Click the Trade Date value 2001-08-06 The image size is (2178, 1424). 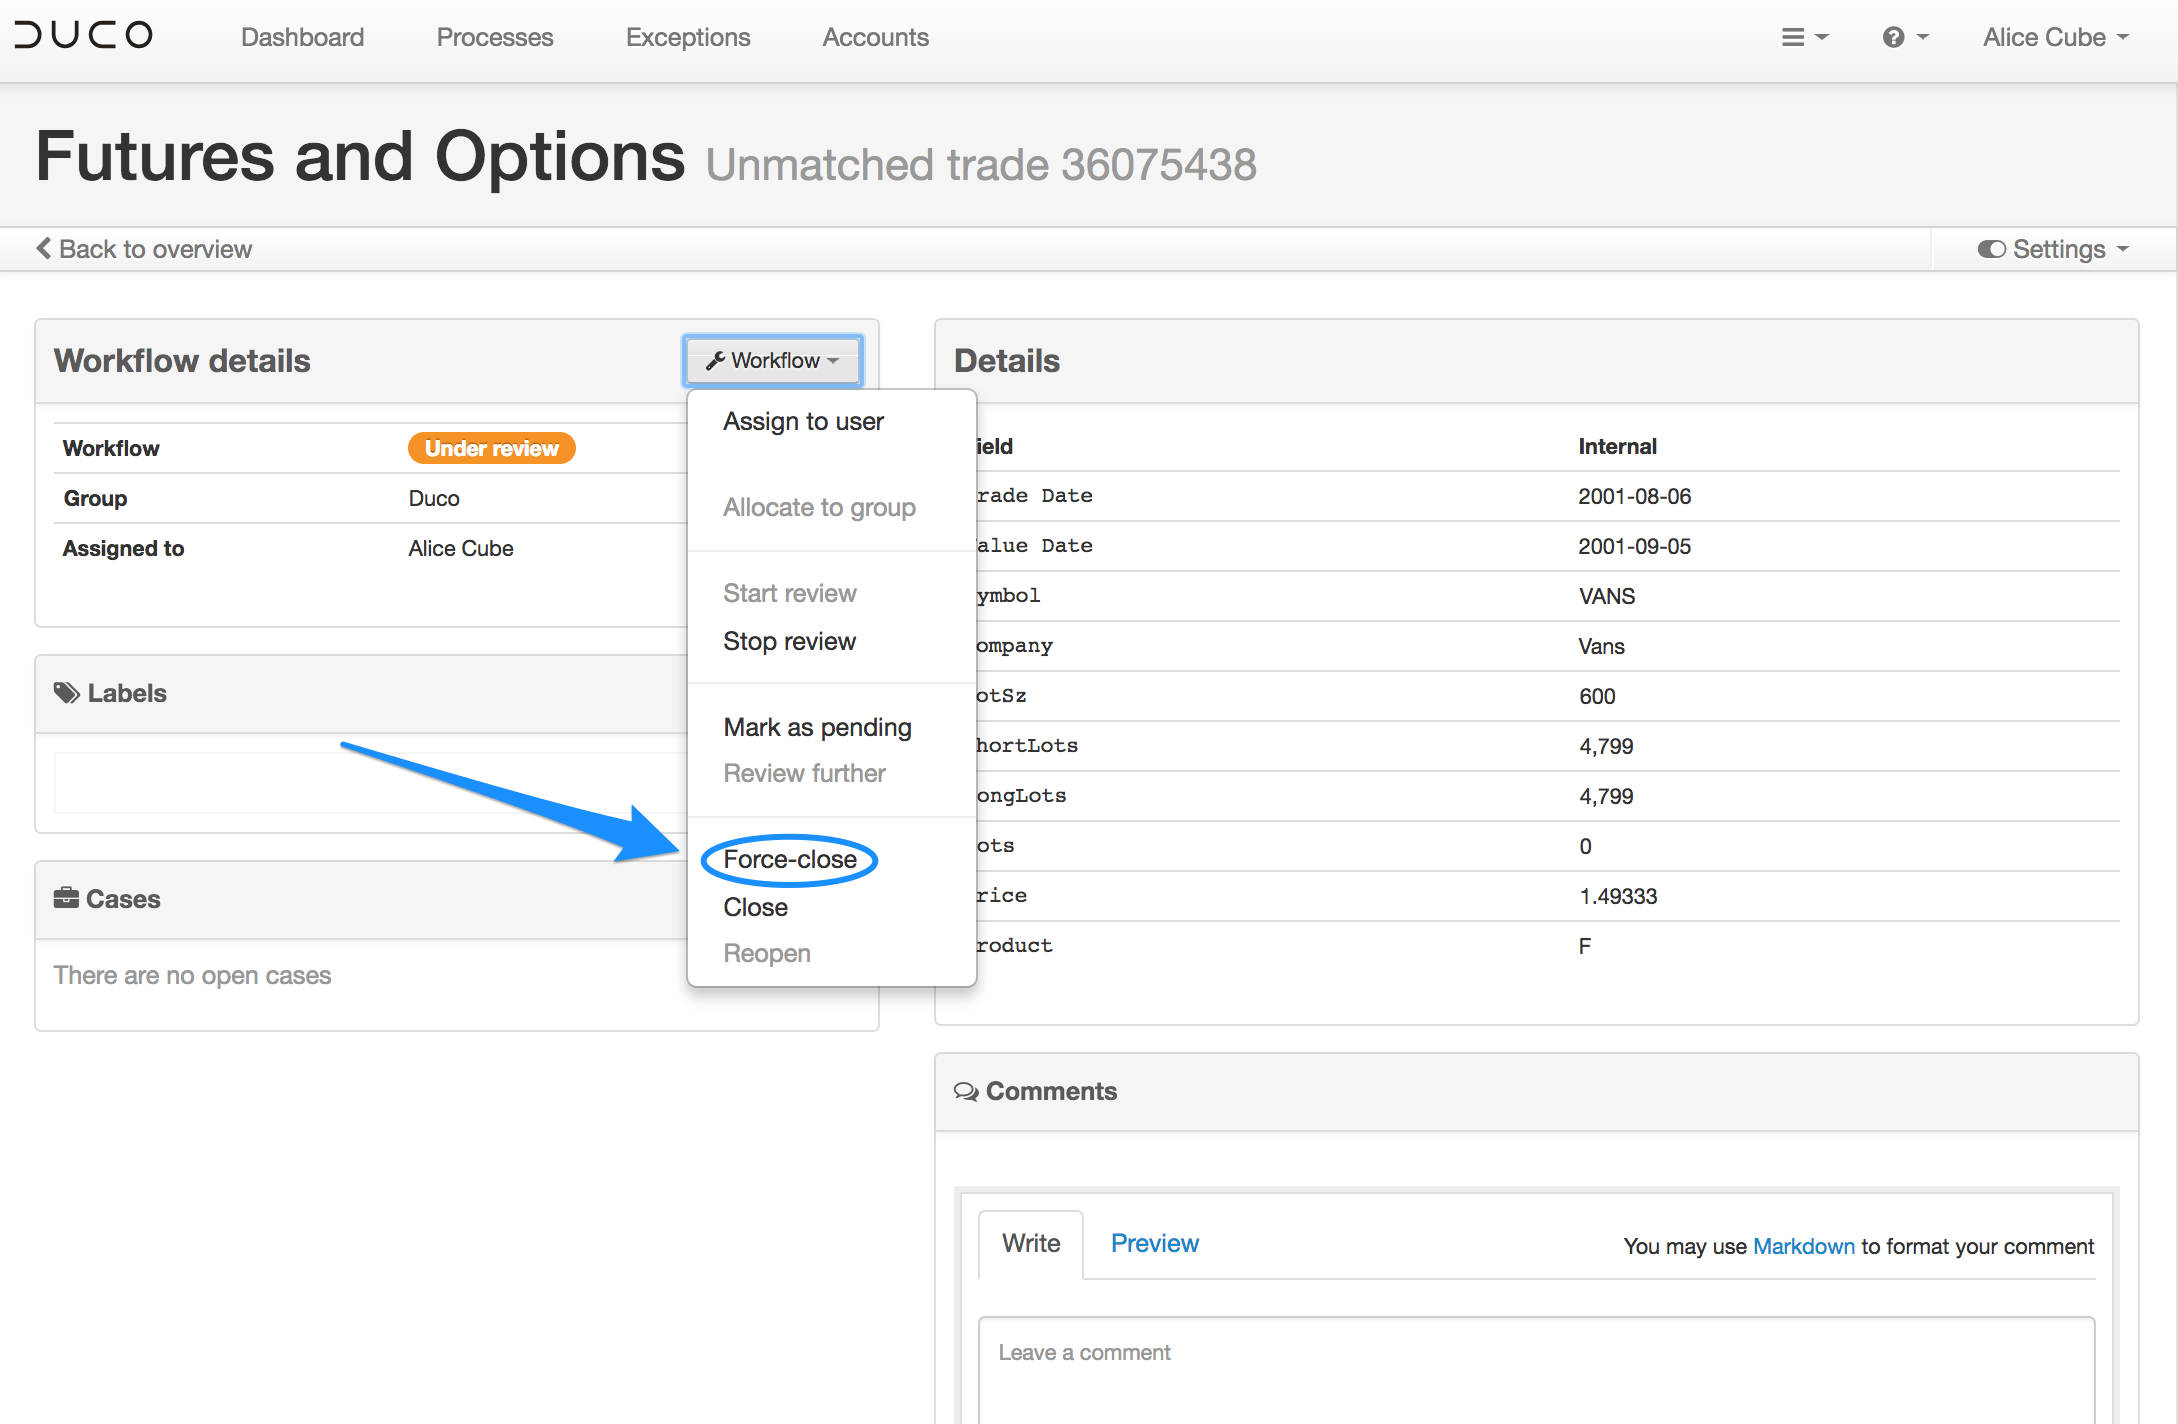click(x=1634, y=496)
